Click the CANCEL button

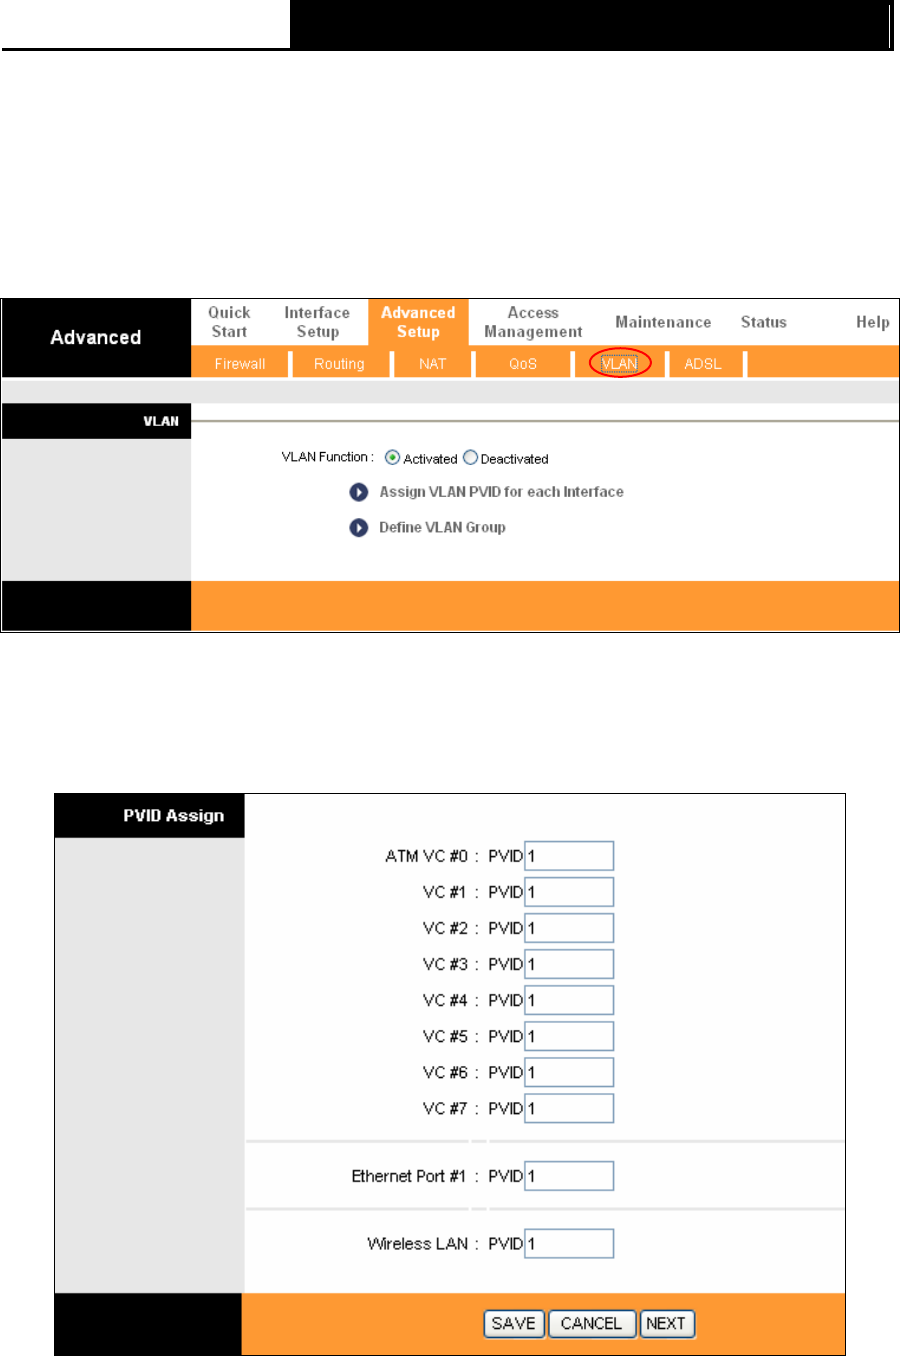(x=591, y=1324)
